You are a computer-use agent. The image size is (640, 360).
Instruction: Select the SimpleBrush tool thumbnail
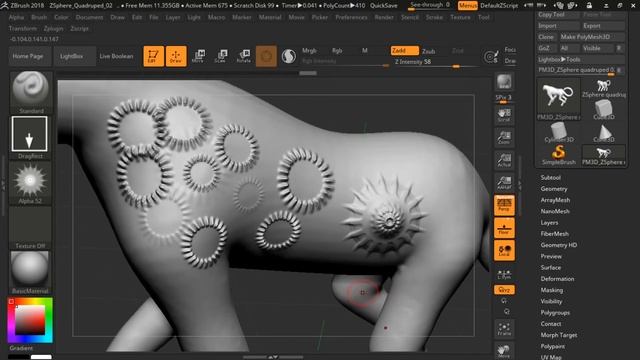click(x=558, y=155)
